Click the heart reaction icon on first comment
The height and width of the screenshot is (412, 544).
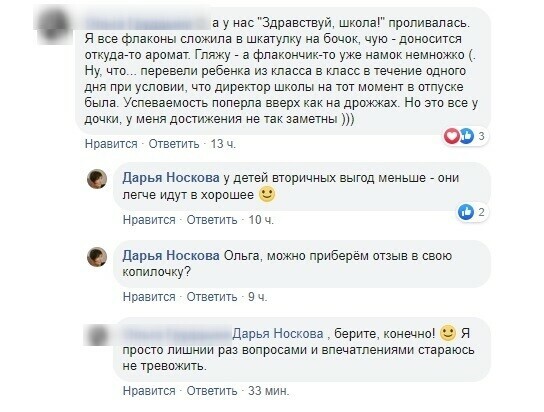452,136
